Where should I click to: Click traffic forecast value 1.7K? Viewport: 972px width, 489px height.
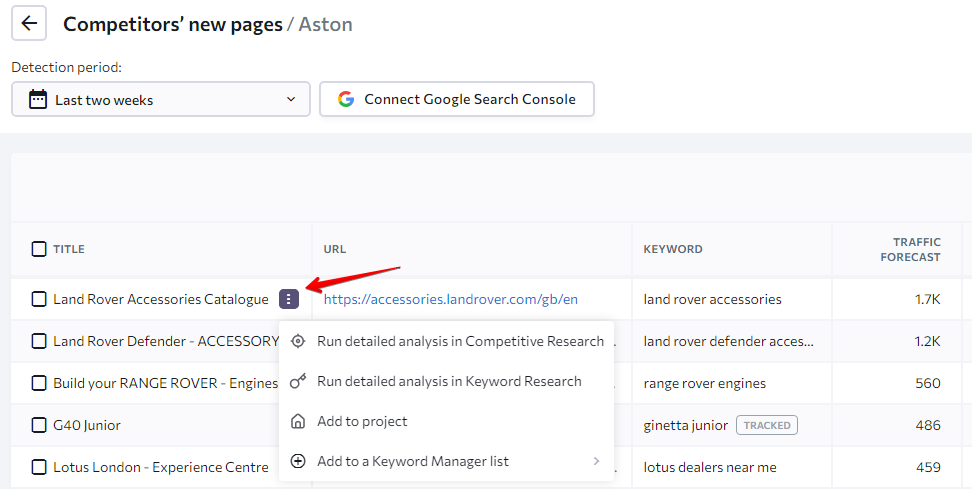click(x=927, y=299)
